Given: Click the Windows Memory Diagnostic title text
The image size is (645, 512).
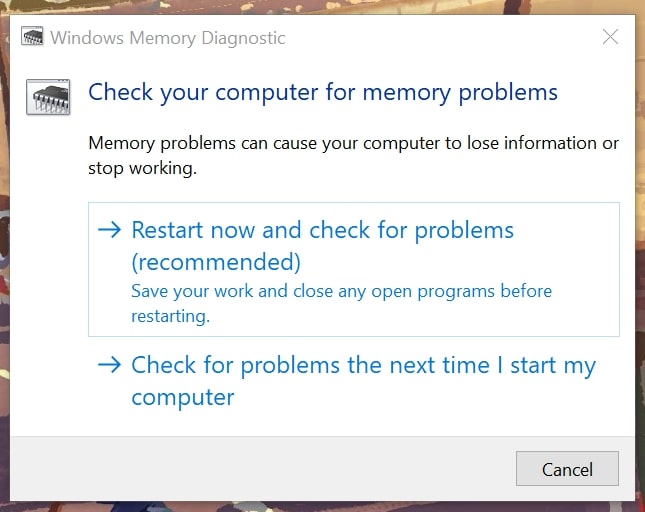Looking at the screenshot, I should (167, 38).
